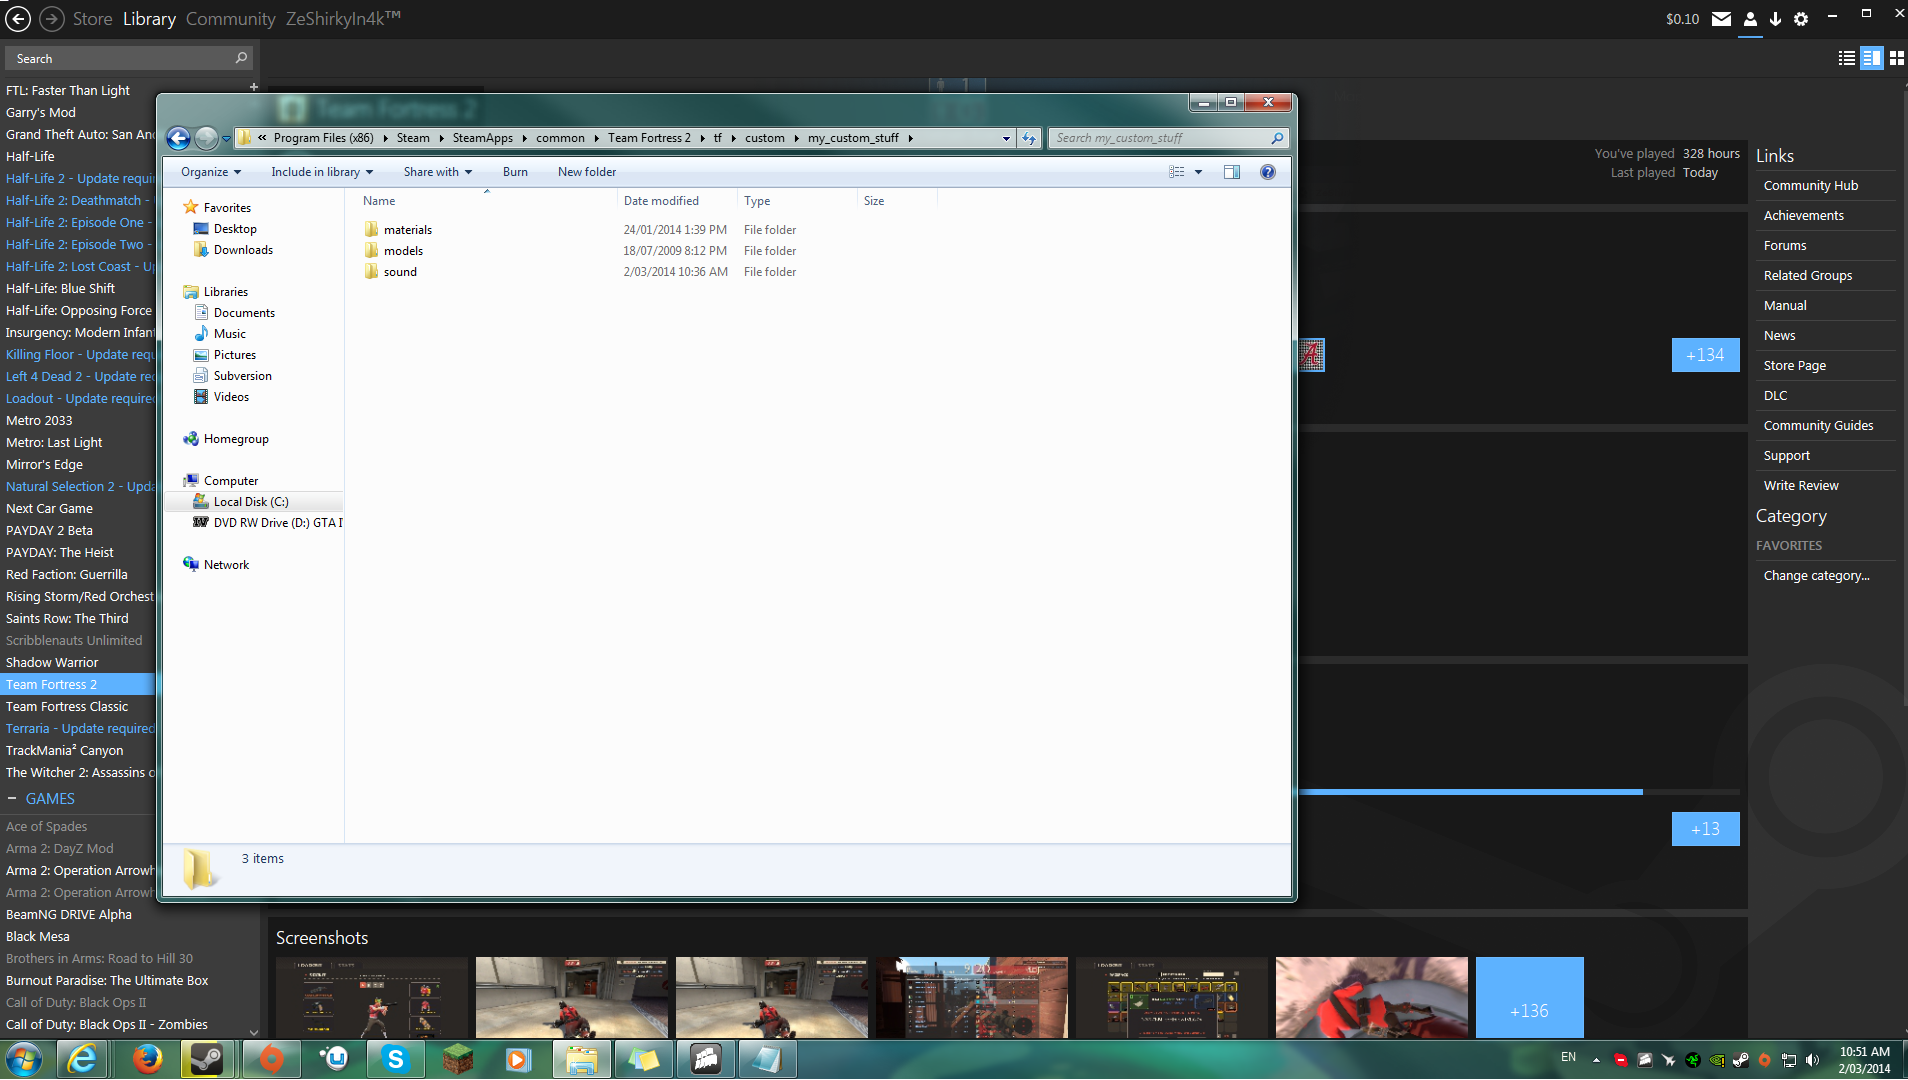
Task: Switch Steam library to list view
Action: pos(1847,58)
